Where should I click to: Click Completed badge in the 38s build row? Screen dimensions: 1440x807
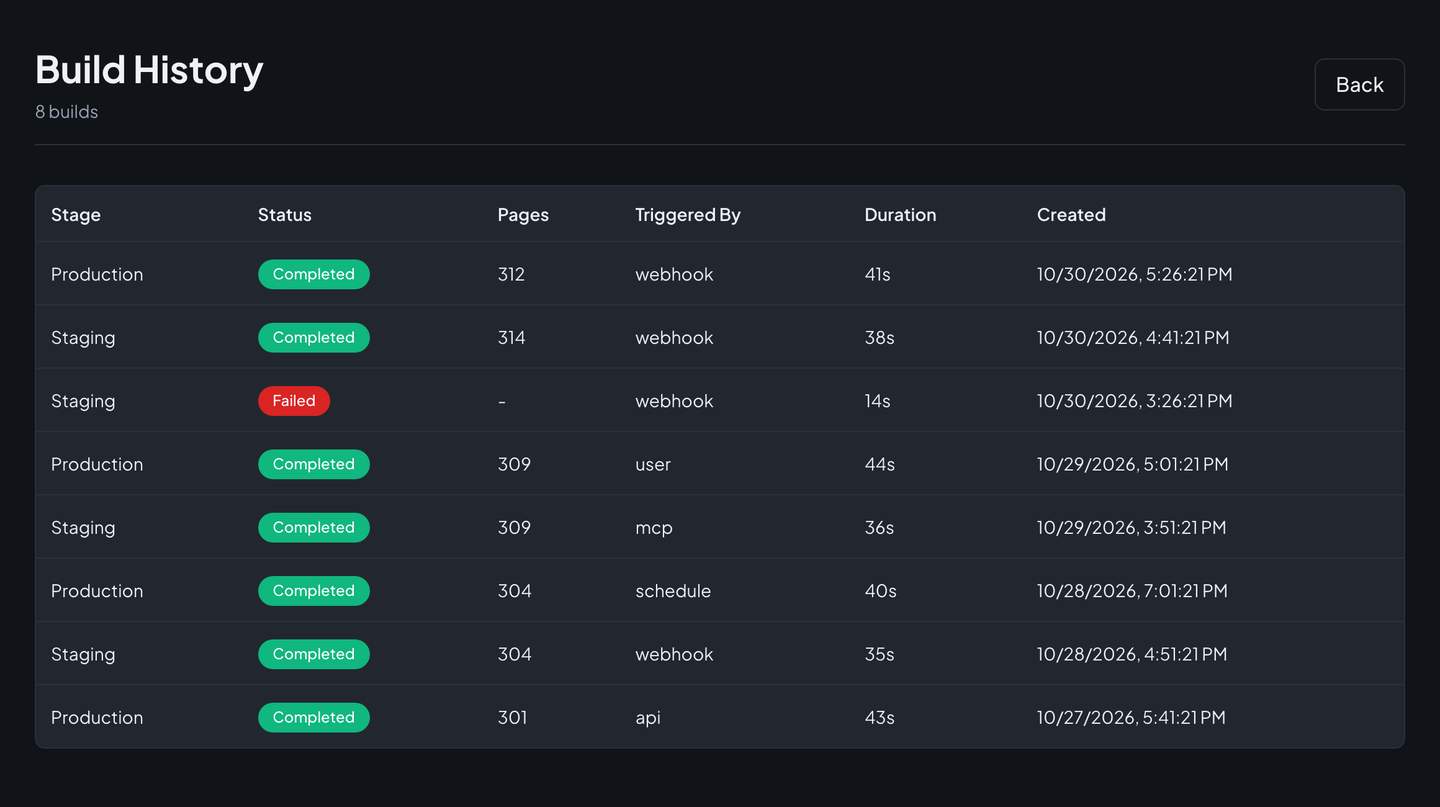(x=314, y=337)
